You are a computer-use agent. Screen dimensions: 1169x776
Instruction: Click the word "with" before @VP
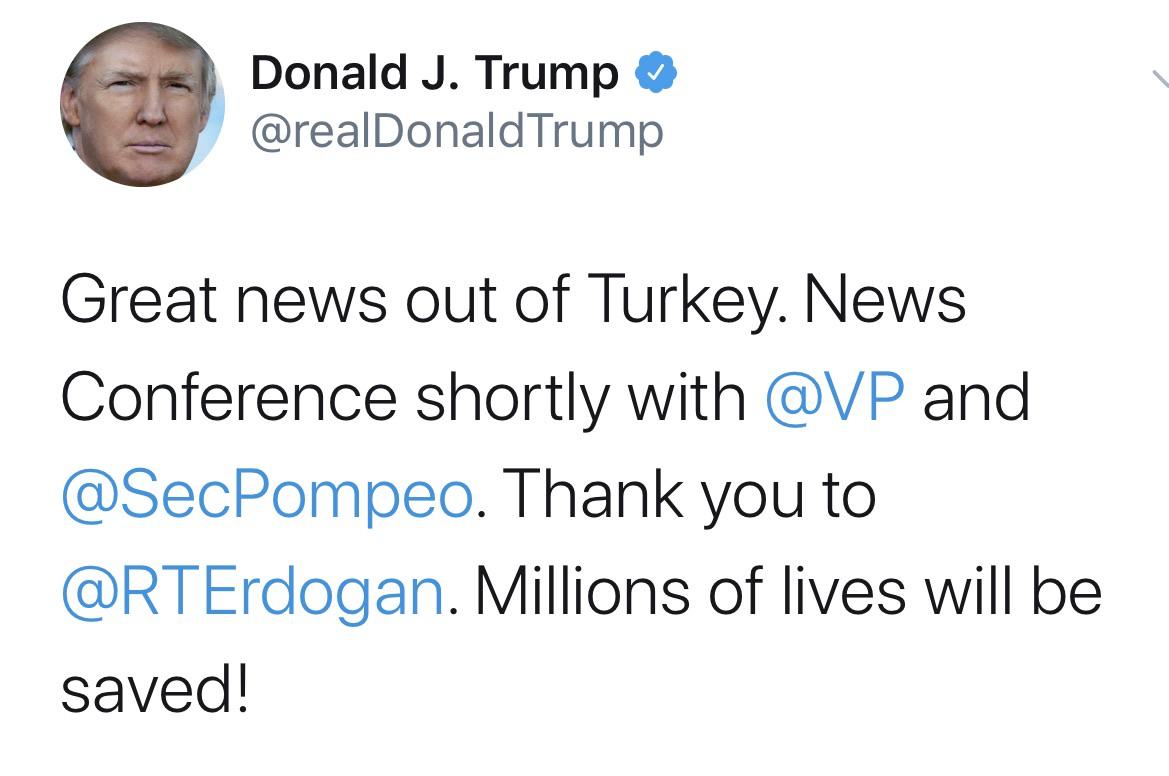coord(686,397)
